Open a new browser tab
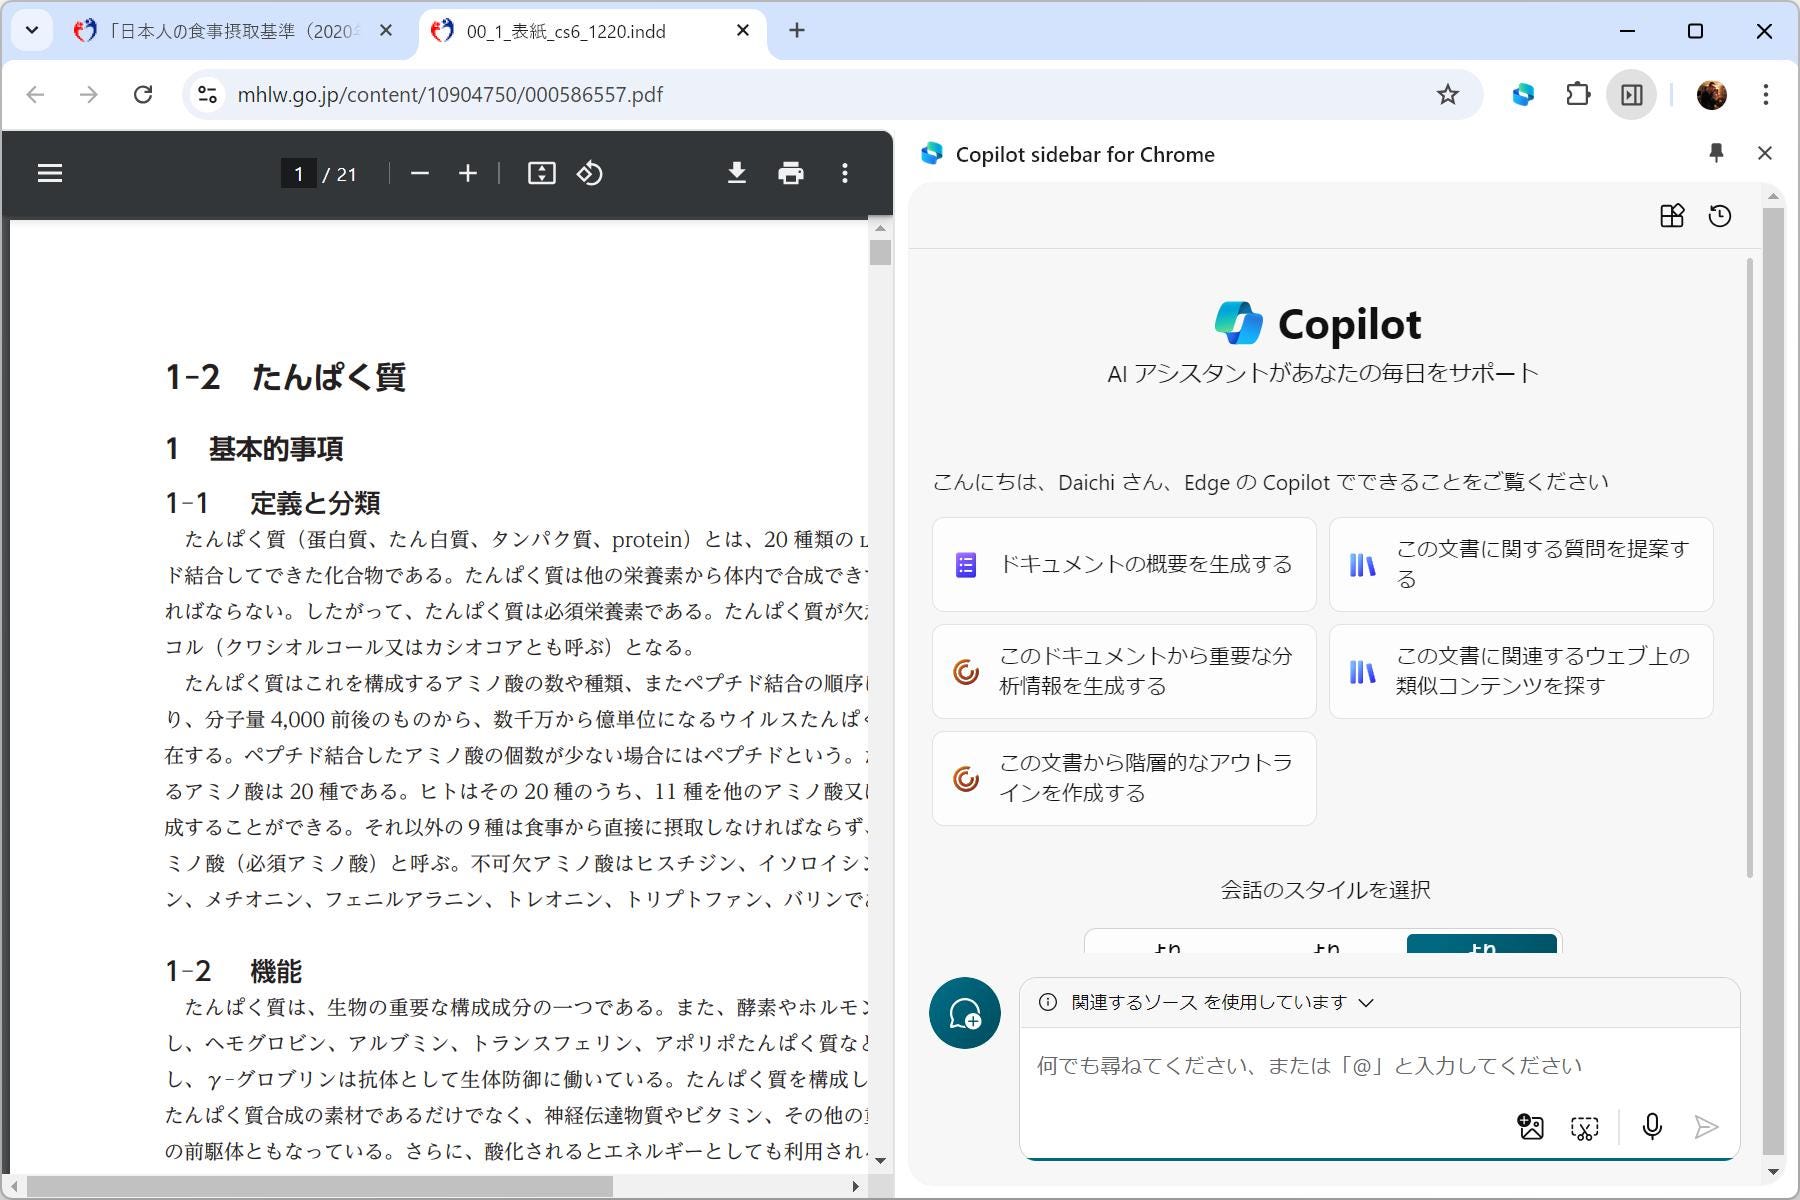1800x1200 pixels. (796, 31)
